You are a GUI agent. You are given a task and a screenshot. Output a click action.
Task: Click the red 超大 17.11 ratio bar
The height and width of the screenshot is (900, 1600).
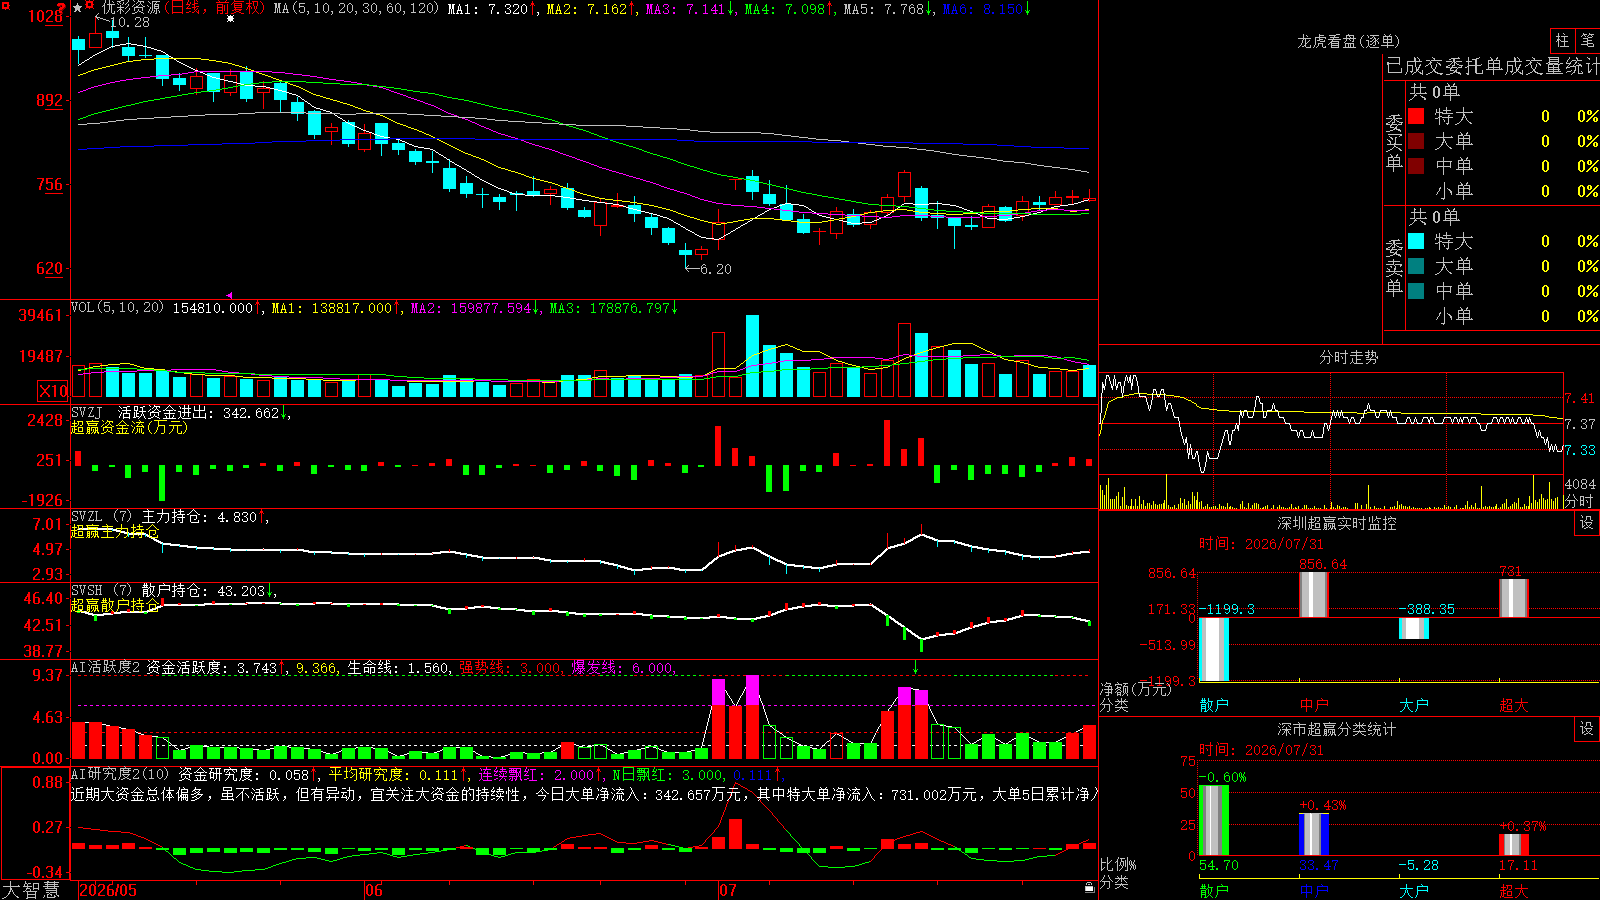[1514, 845]
